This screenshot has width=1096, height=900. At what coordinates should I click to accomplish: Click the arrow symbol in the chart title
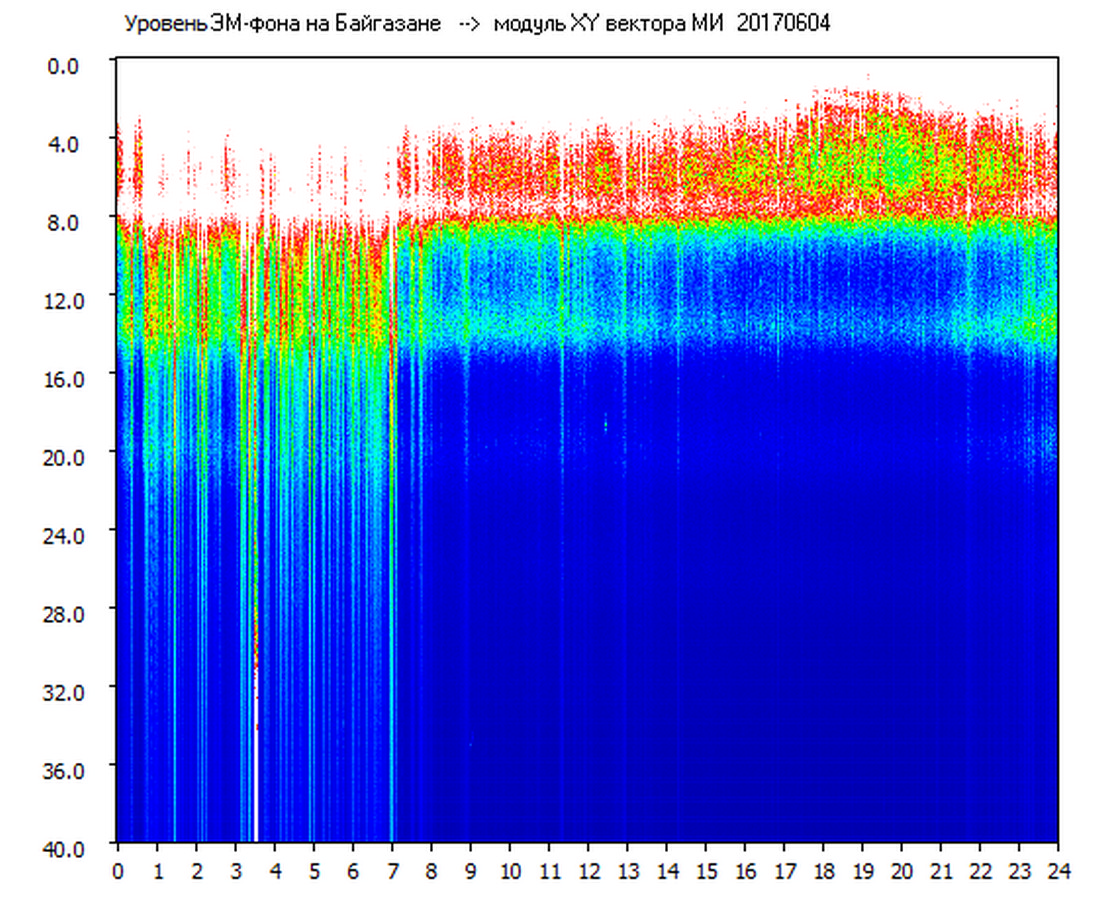(x=469, y=24)
